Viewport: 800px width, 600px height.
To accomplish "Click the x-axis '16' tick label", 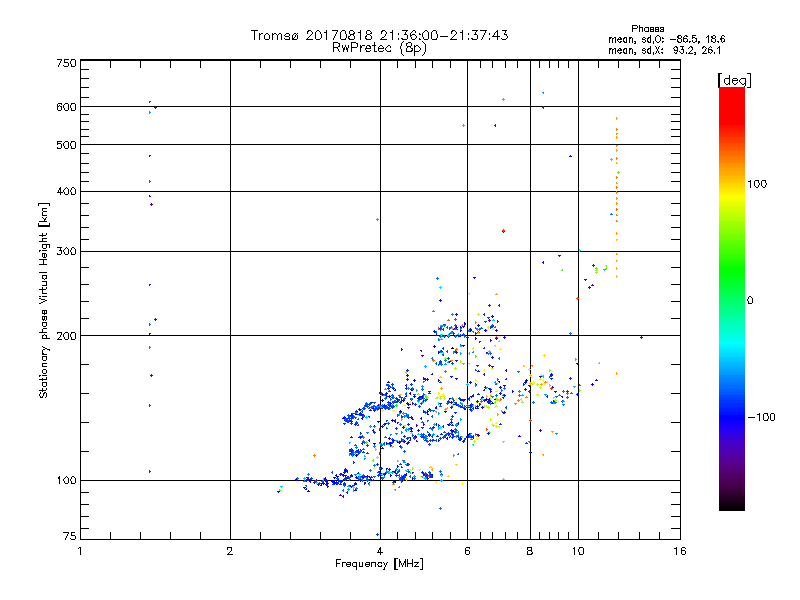I will click(x=680, y=551).
